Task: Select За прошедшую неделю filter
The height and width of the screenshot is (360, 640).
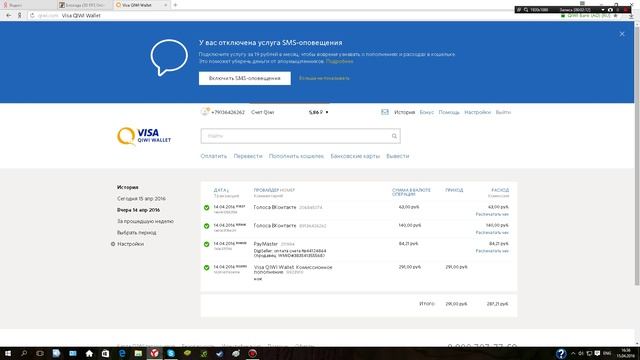Action: tap(145, 221)
